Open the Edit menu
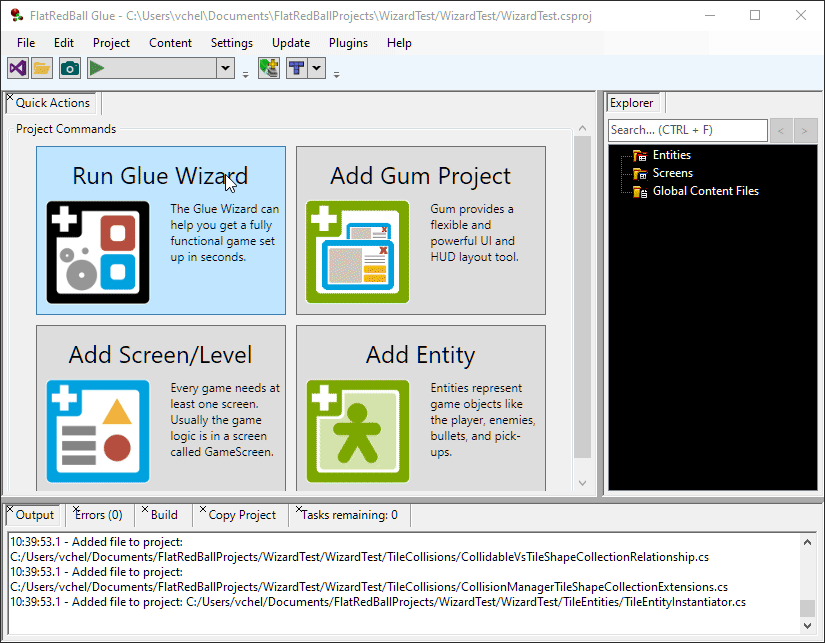825x643 pixels. (64, 43)
